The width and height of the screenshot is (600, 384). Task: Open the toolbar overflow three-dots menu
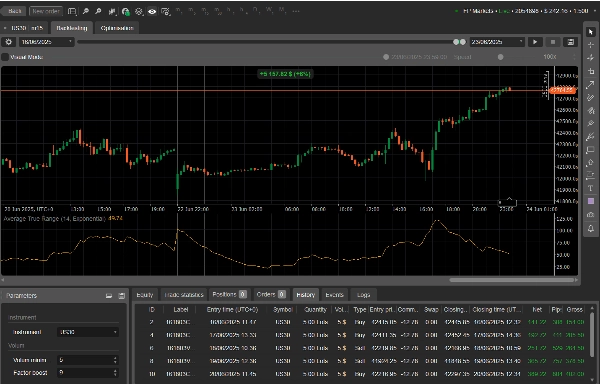click(x=296, y=11)
